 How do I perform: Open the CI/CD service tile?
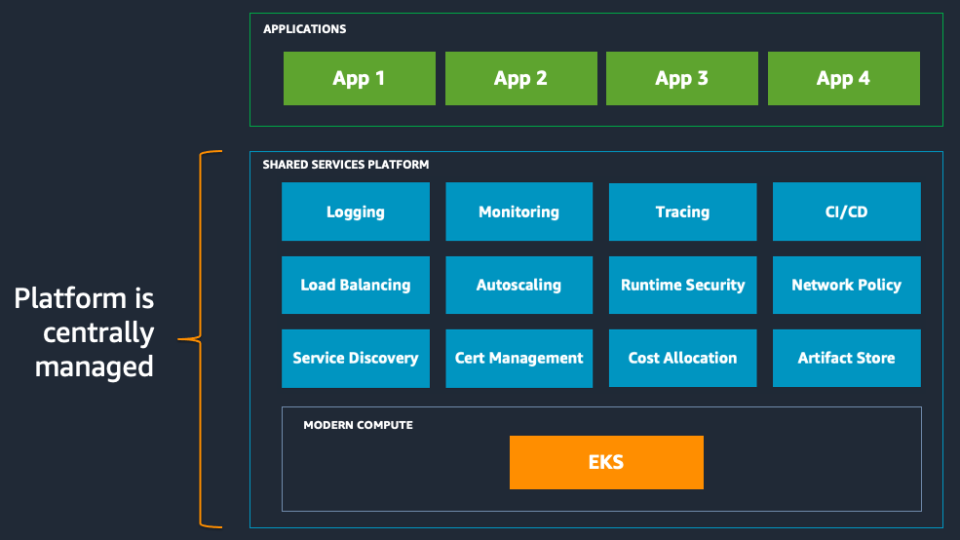(847, 211)
